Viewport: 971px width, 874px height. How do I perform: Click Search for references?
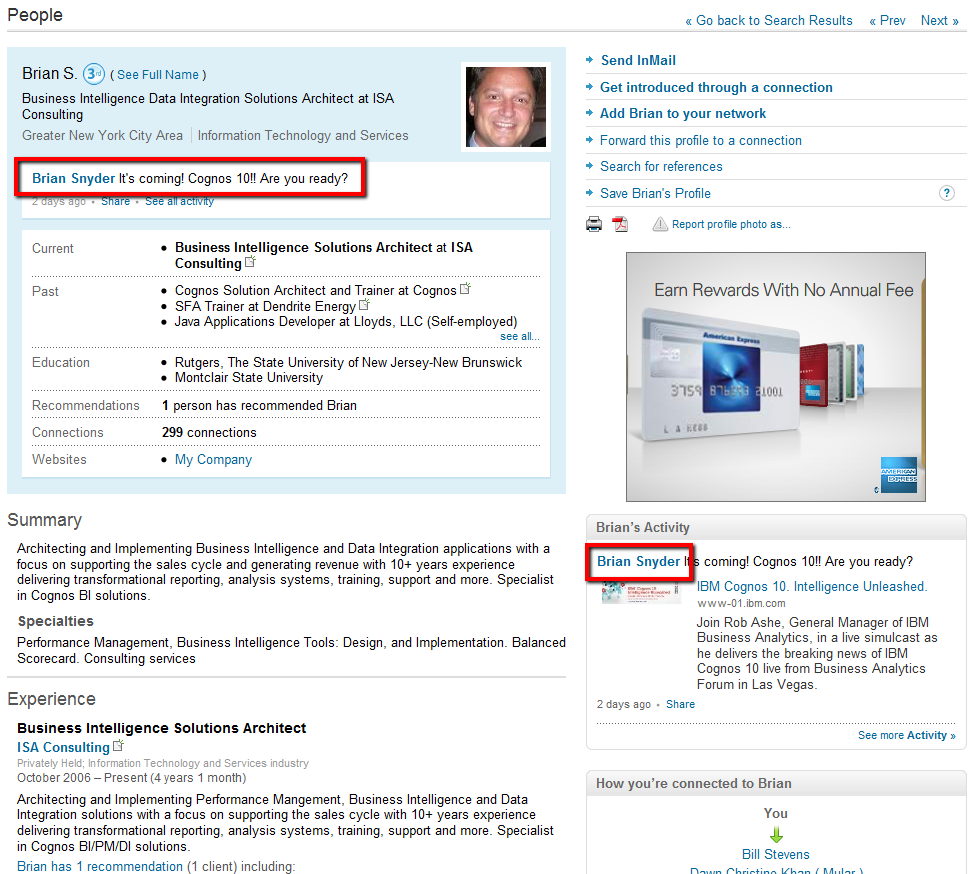pos(661,167)
